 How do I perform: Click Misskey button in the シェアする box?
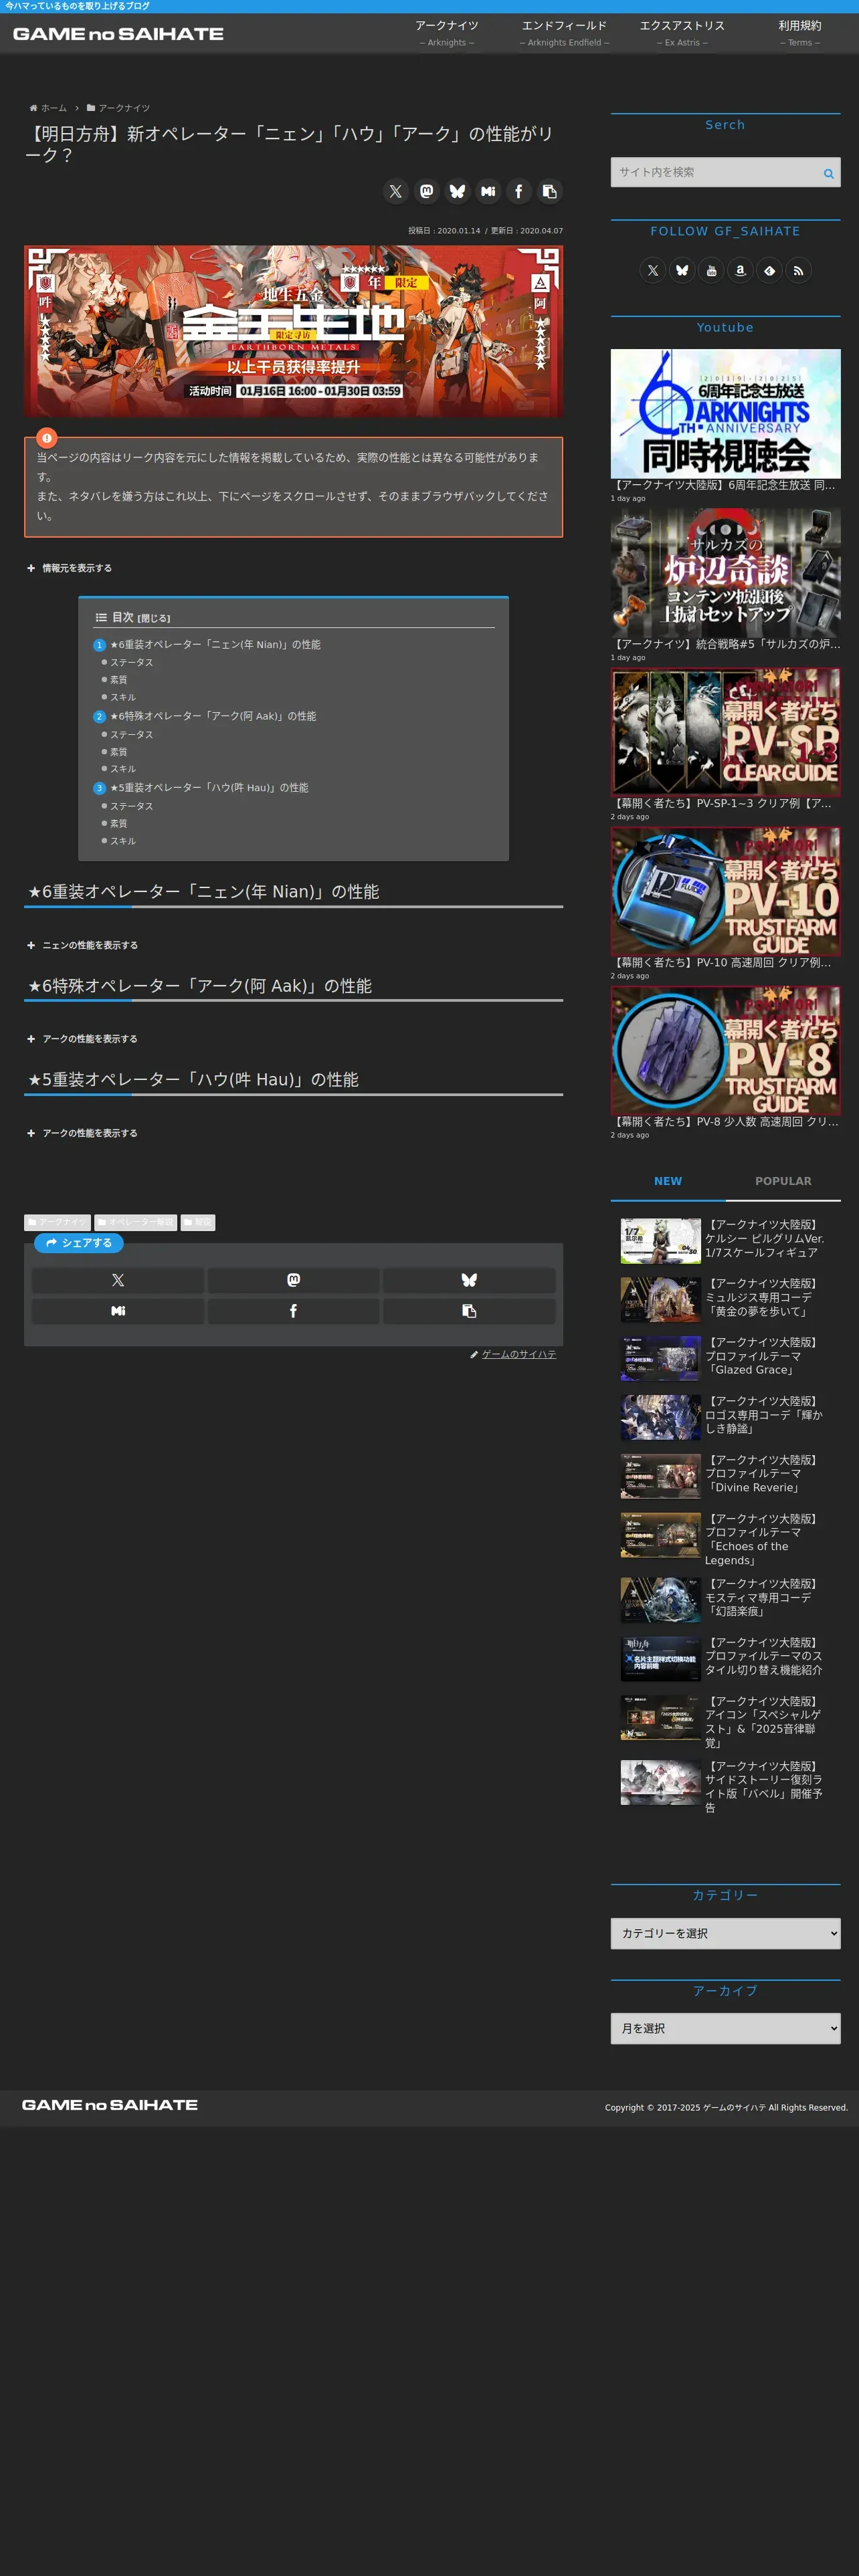point(118,1311)
